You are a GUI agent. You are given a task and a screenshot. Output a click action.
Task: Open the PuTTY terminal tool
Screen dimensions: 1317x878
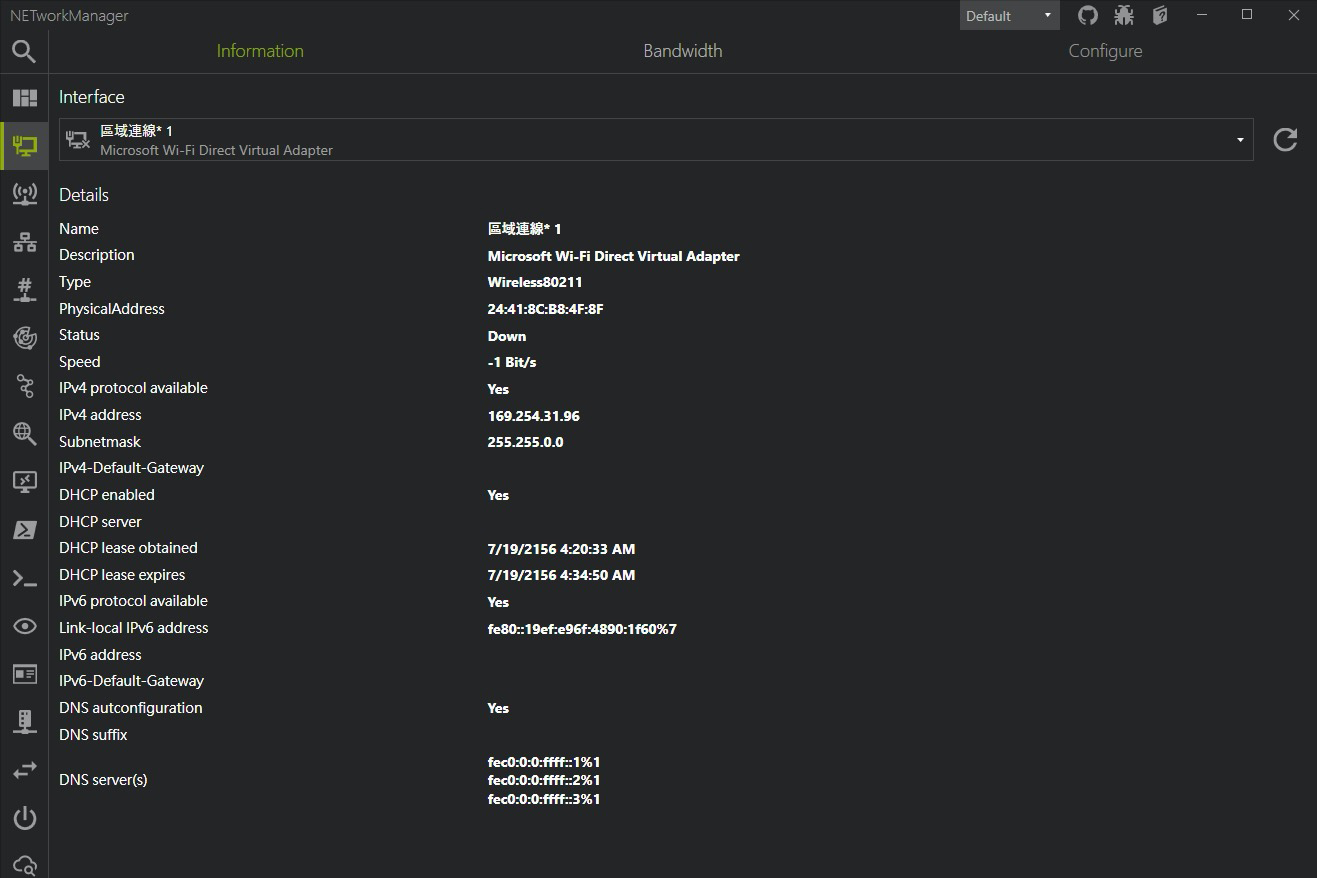pos(25,577)
